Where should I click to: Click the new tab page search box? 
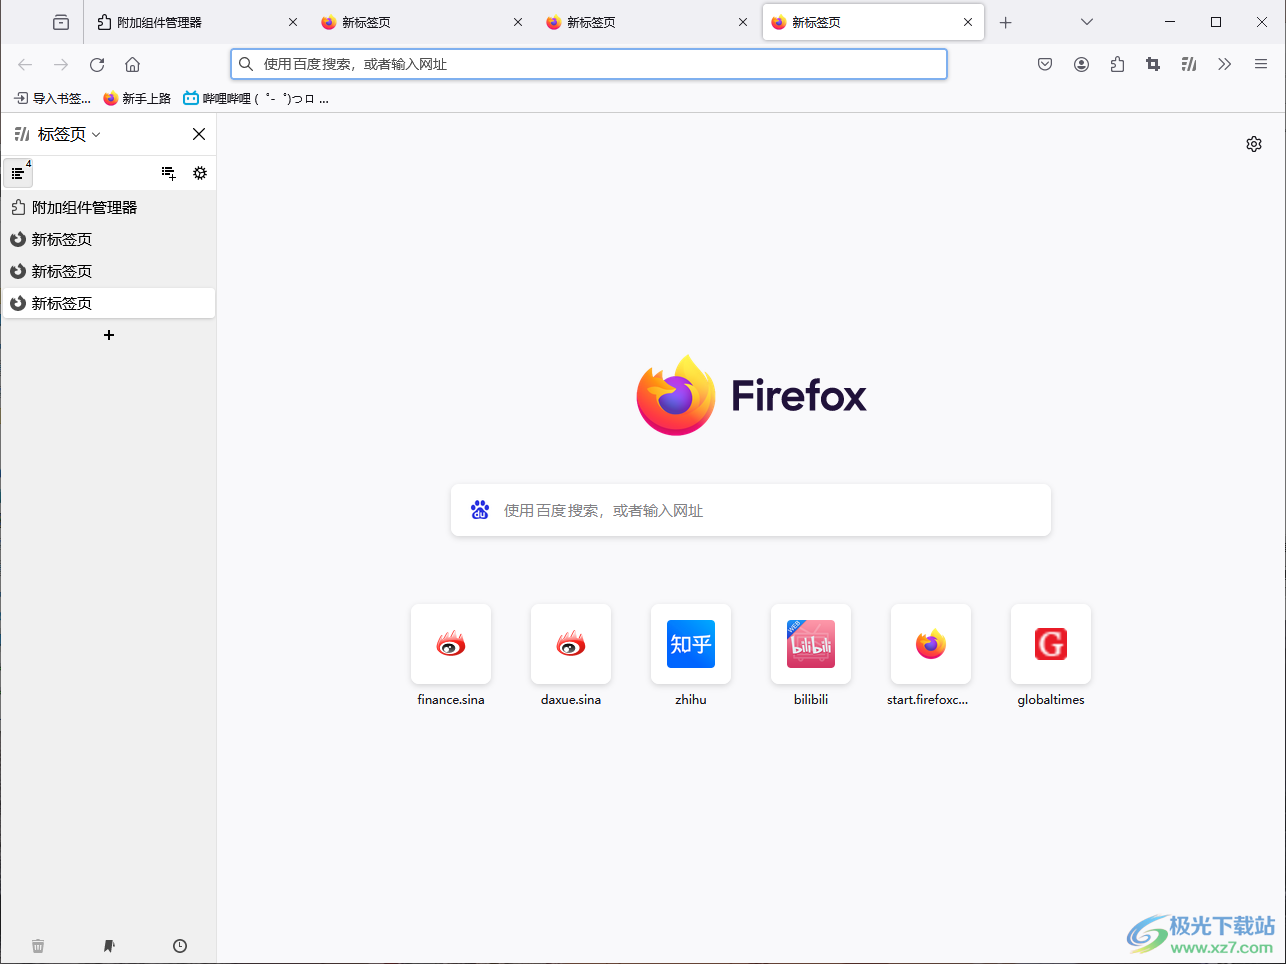pos(751,510)
